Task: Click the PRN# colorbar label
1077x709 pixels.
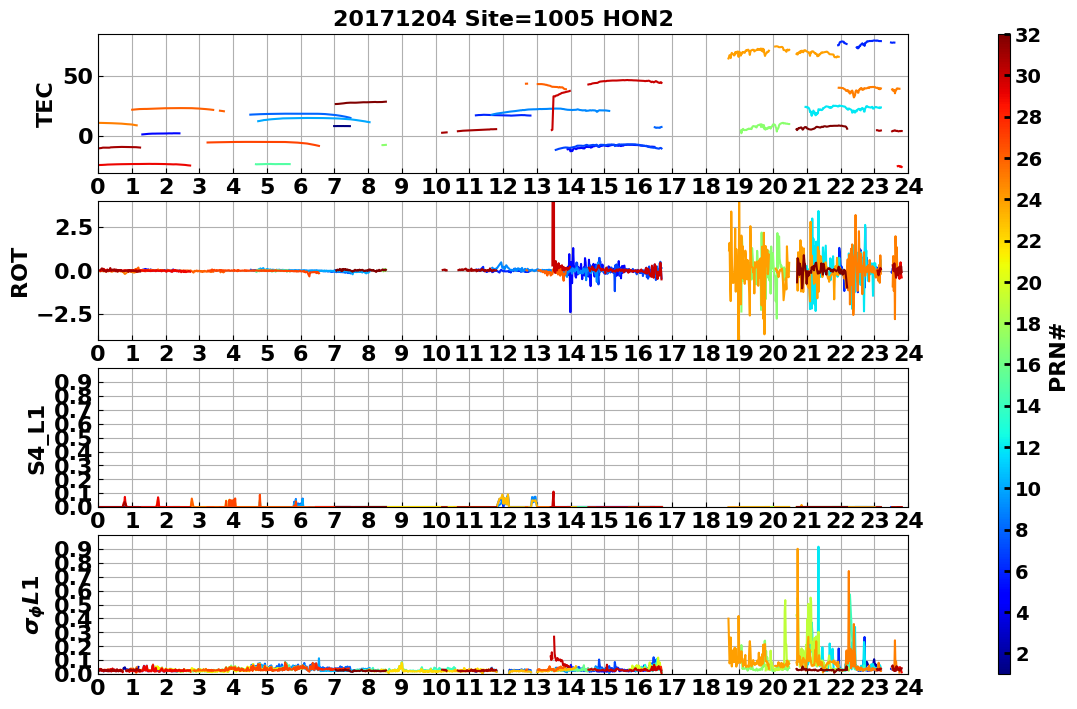Action: [1057, 358]
